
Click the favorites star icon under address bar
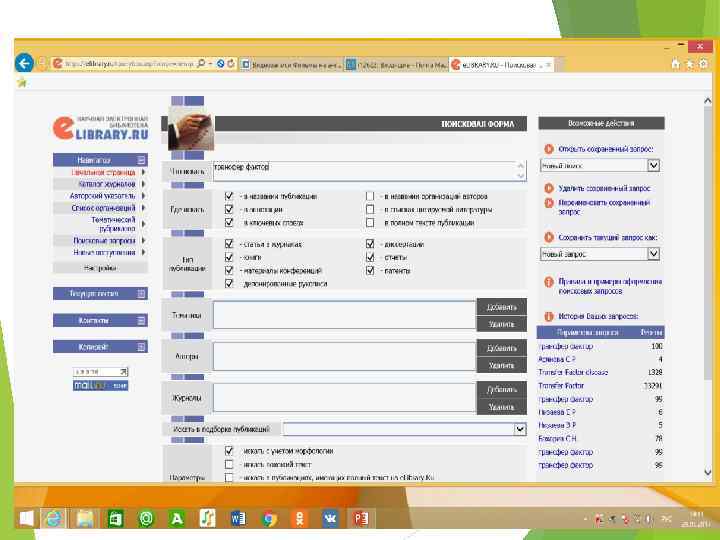22,83
